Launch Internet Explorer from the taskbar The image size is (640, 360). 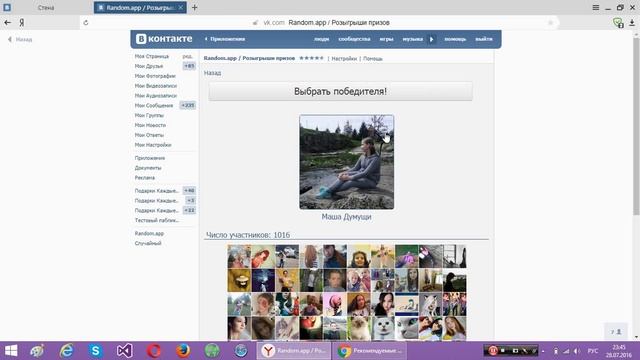[x=66, y=351]
